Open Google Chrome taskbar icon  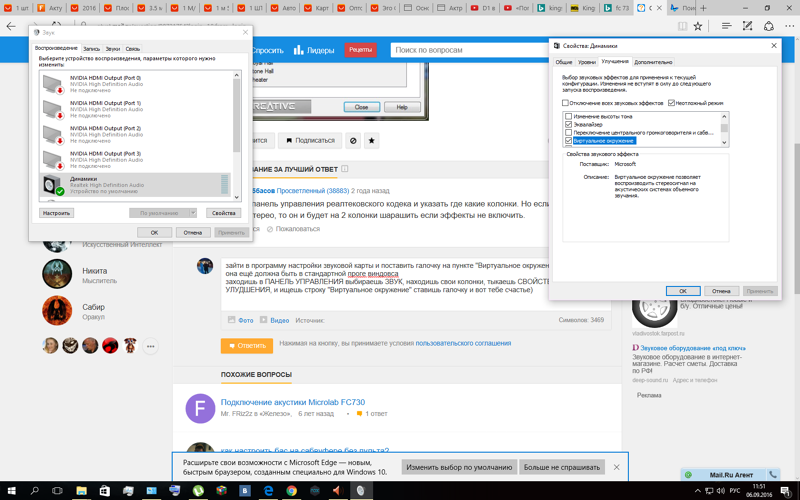(291, 491)
